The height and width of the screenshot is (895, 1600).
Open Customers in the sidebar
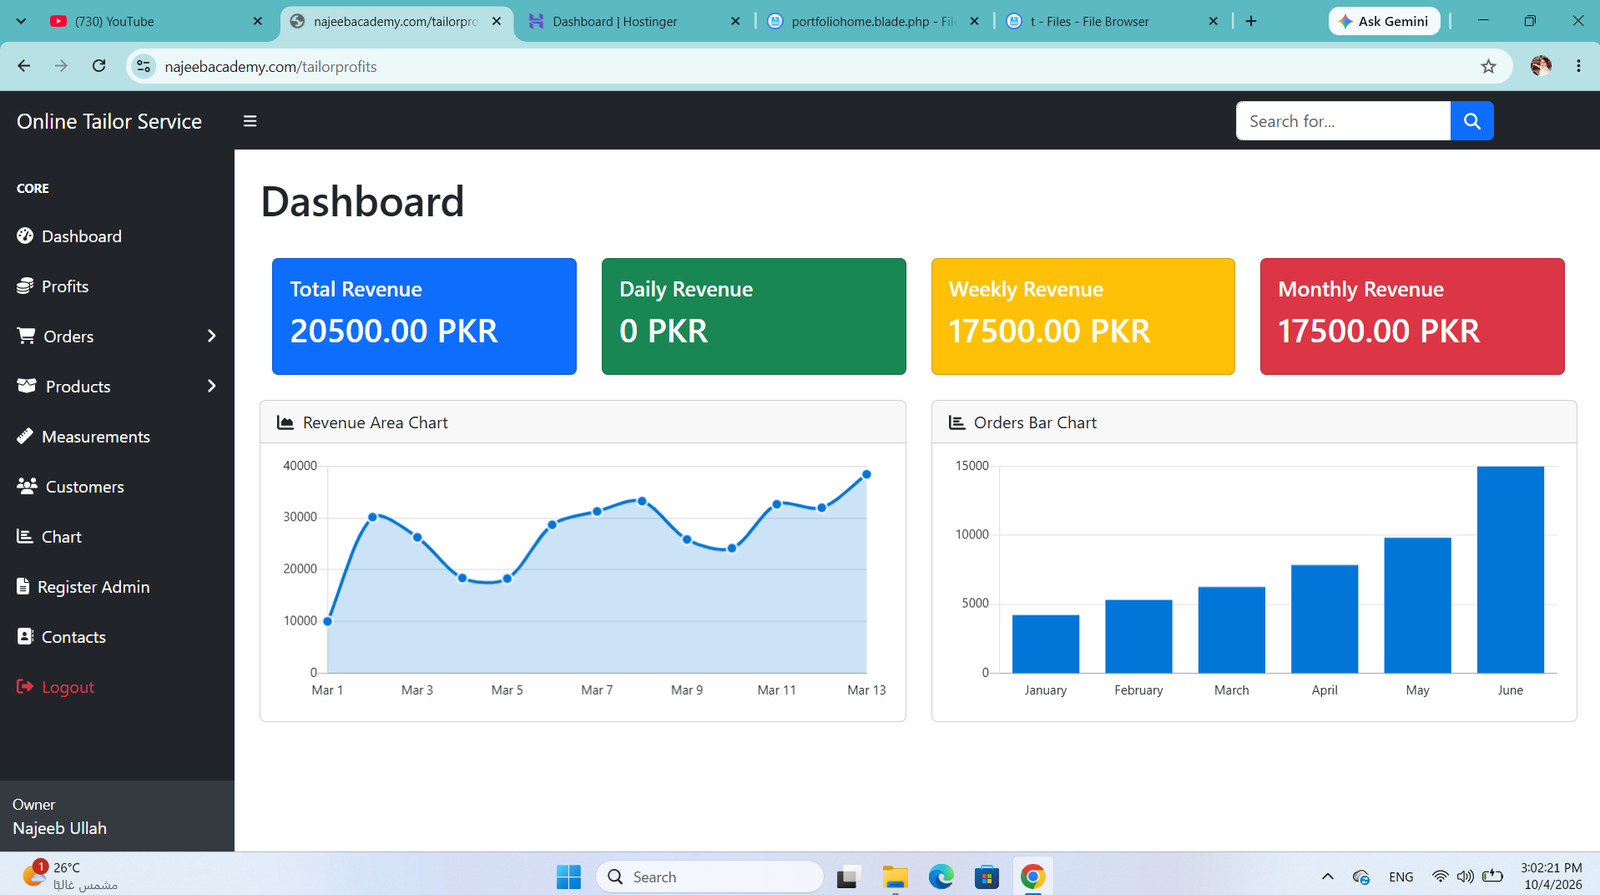(x=70, y=487)
